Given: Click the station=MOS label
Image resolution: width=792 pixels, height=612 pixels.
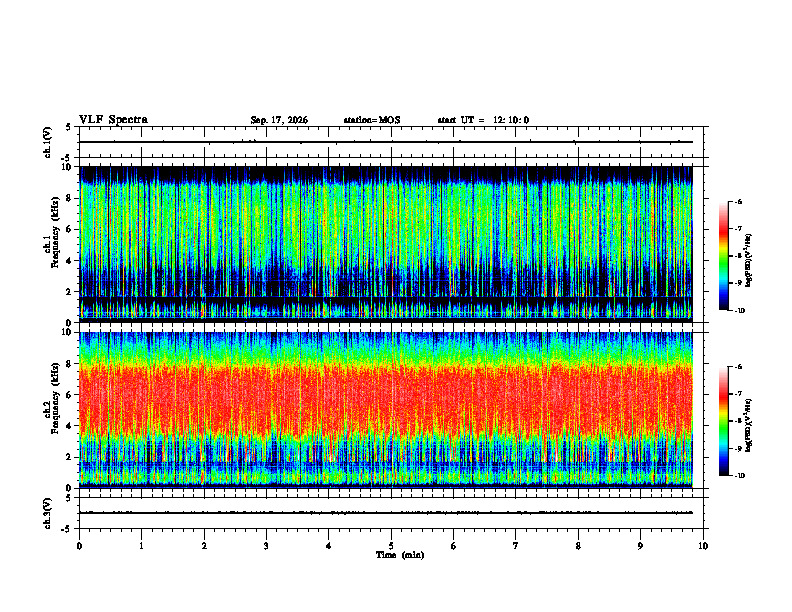Looking at the screenshot, I should [x=372, y=120].
